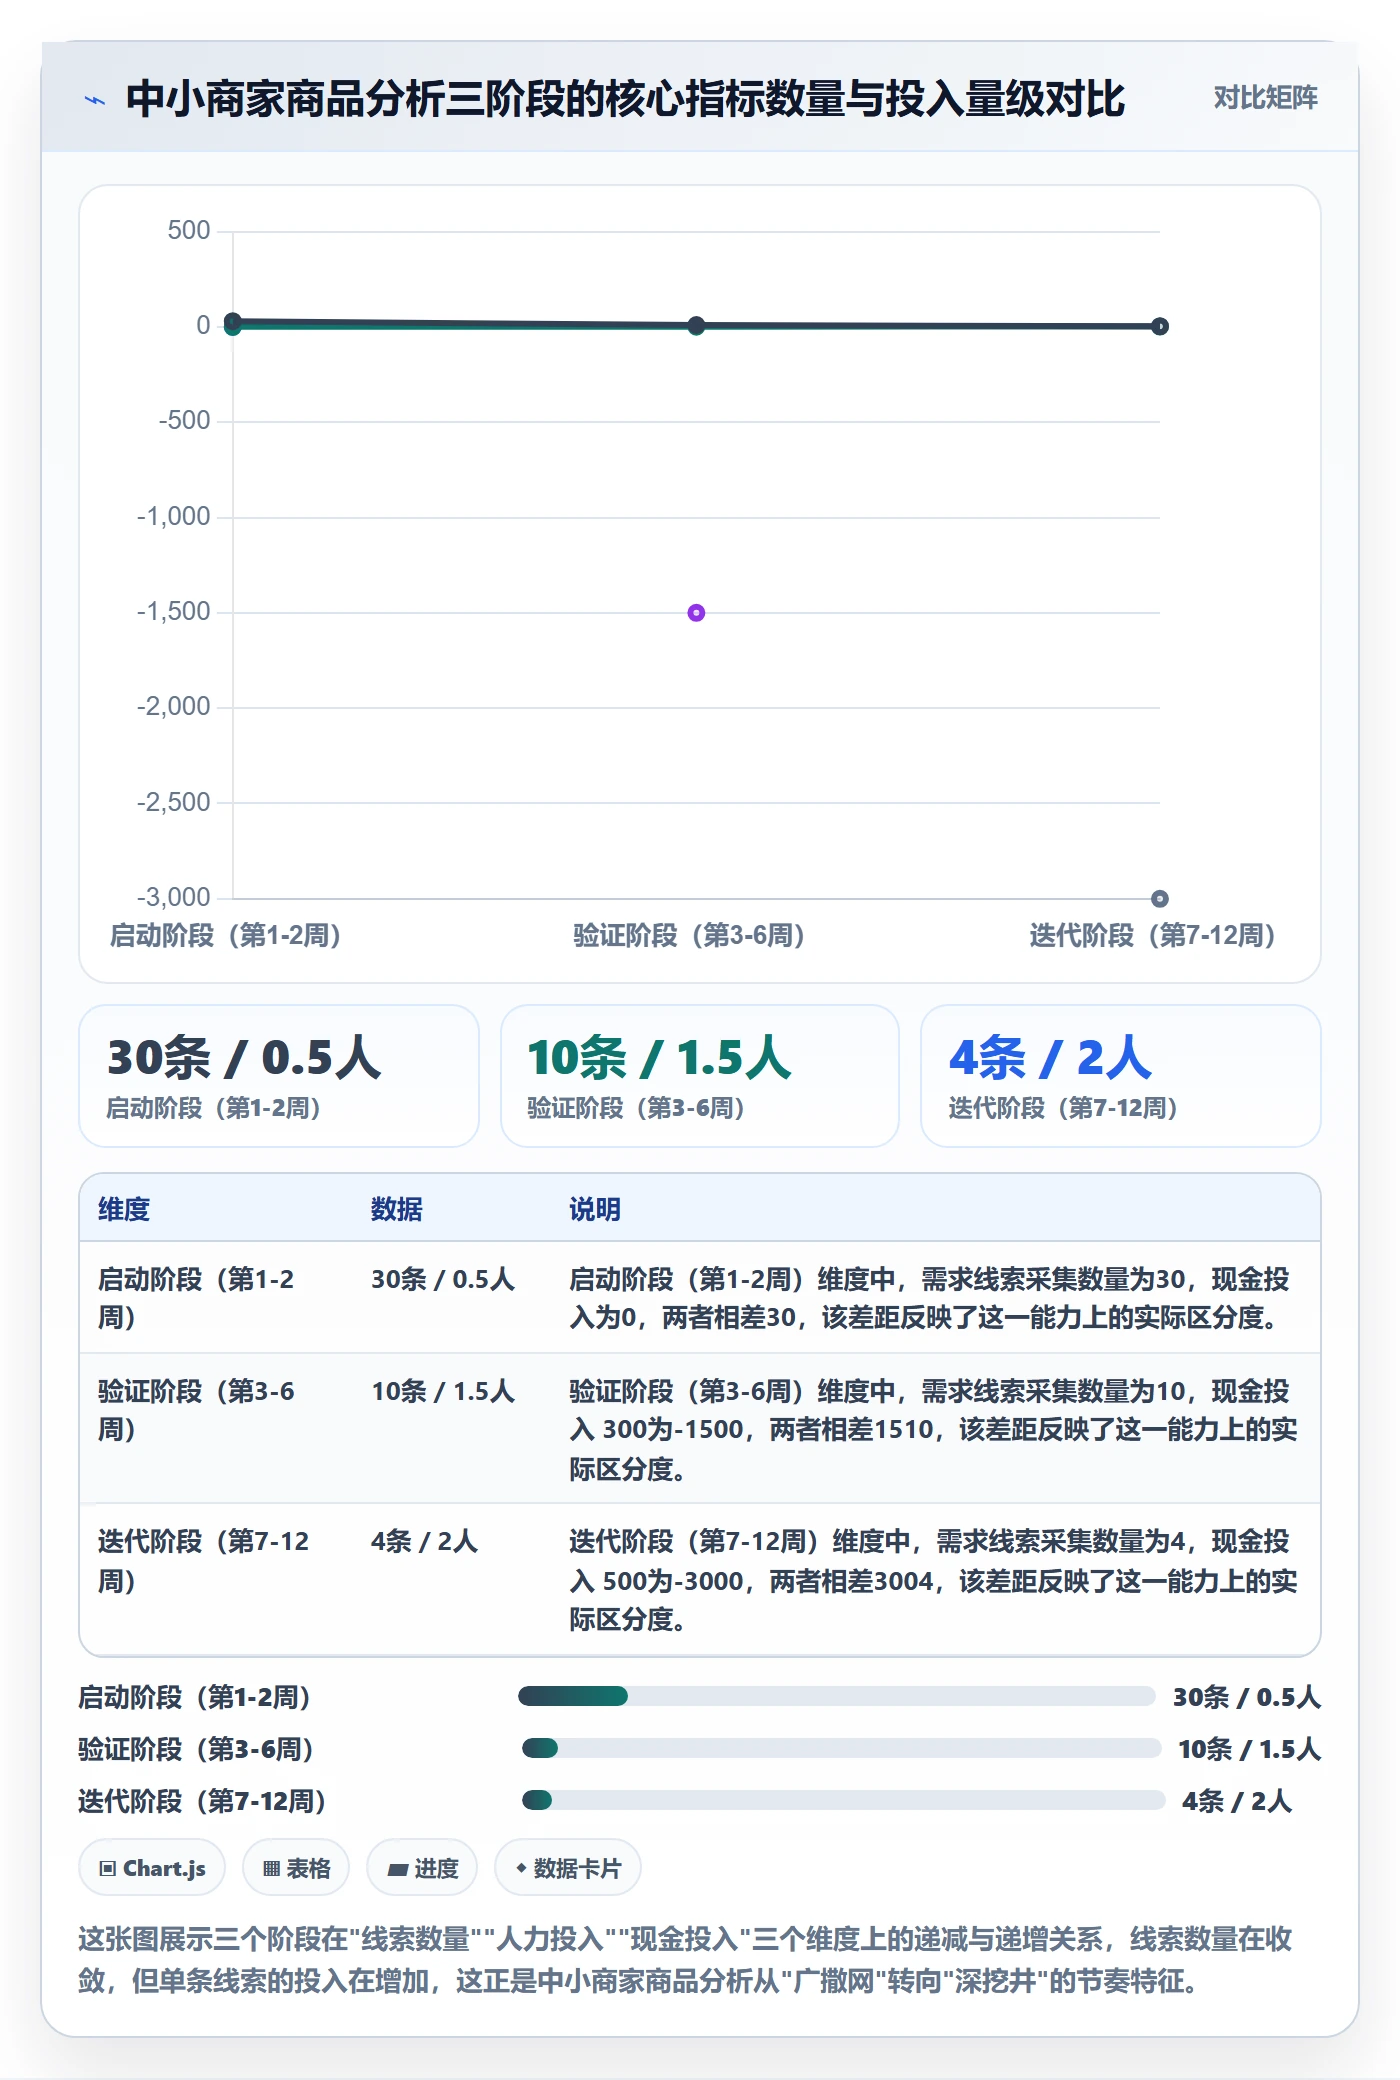This screenshot has width=1400, height=2080.
Task: Click the 说明 column header
Action: coord(595,1209)
